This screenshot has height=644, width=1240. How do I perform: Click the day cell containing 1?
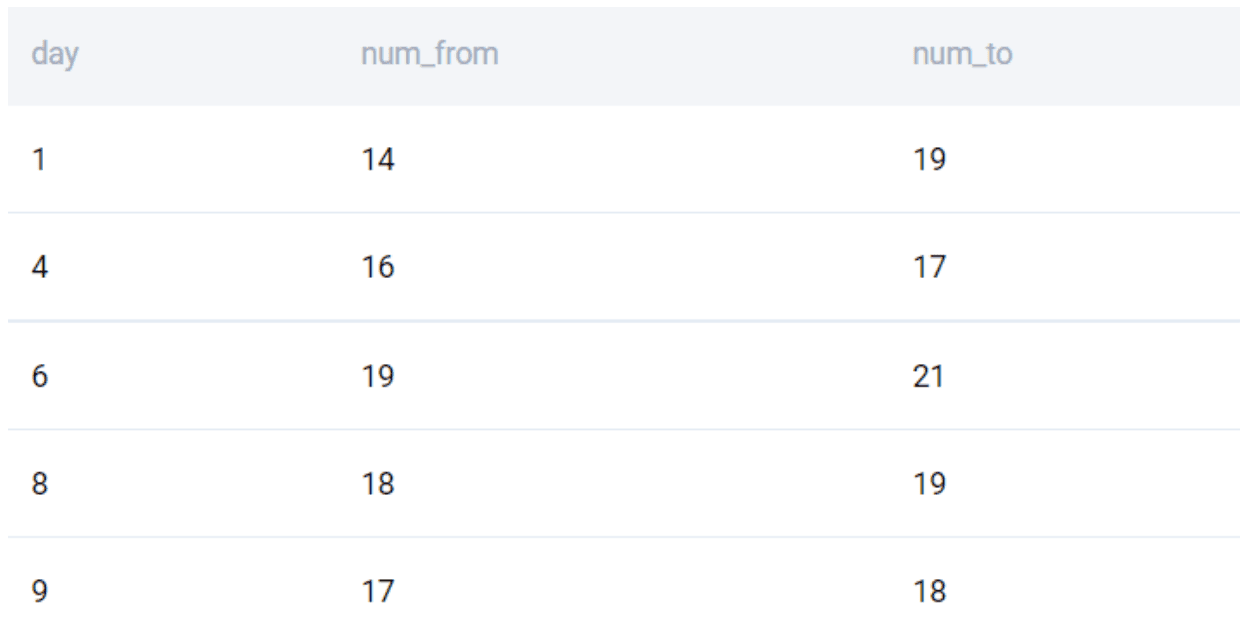click(39, 160)
